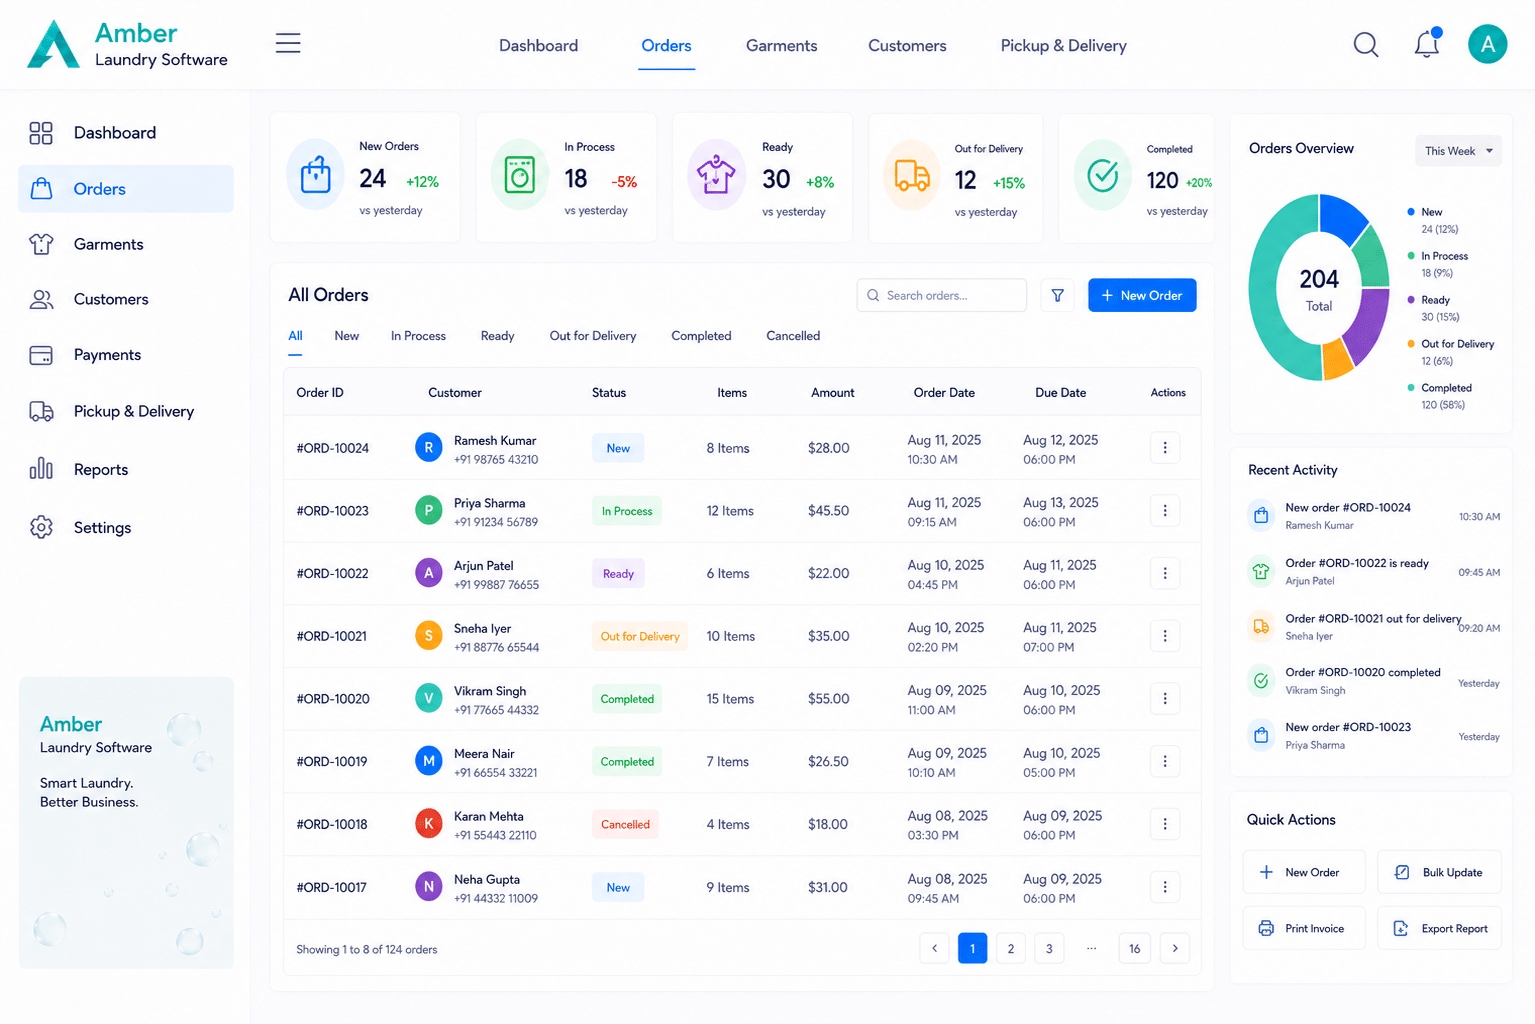Open the hamburger menu icon

288,43
